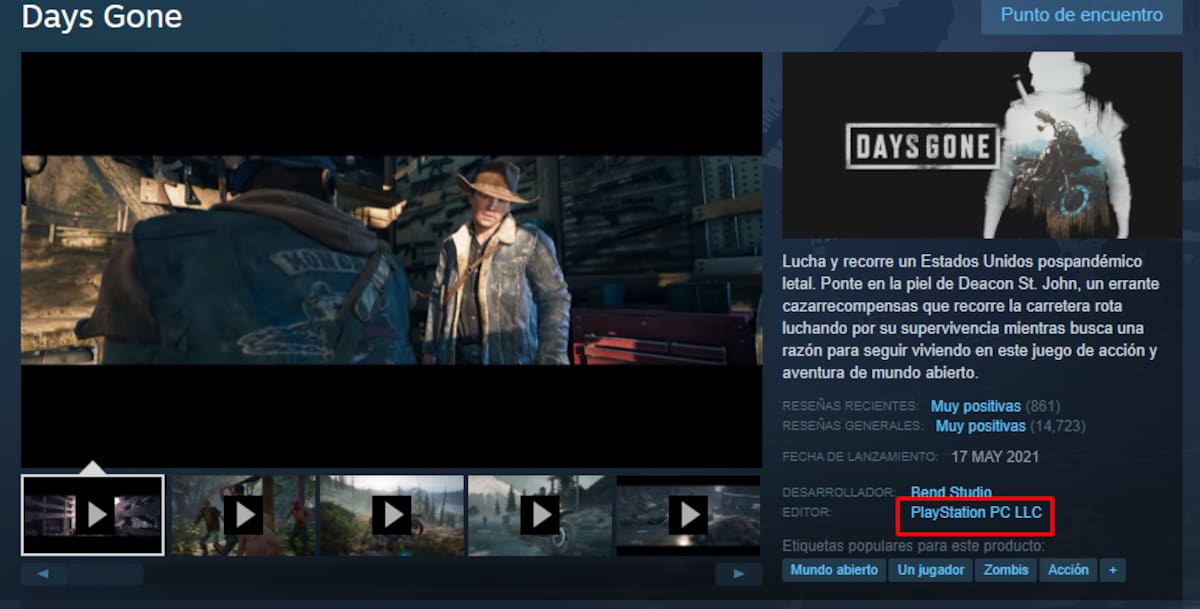This screenshot has height=609, width=1200.
Task: Click the right arrow of thumbnail strip
Action: [739, 574]
